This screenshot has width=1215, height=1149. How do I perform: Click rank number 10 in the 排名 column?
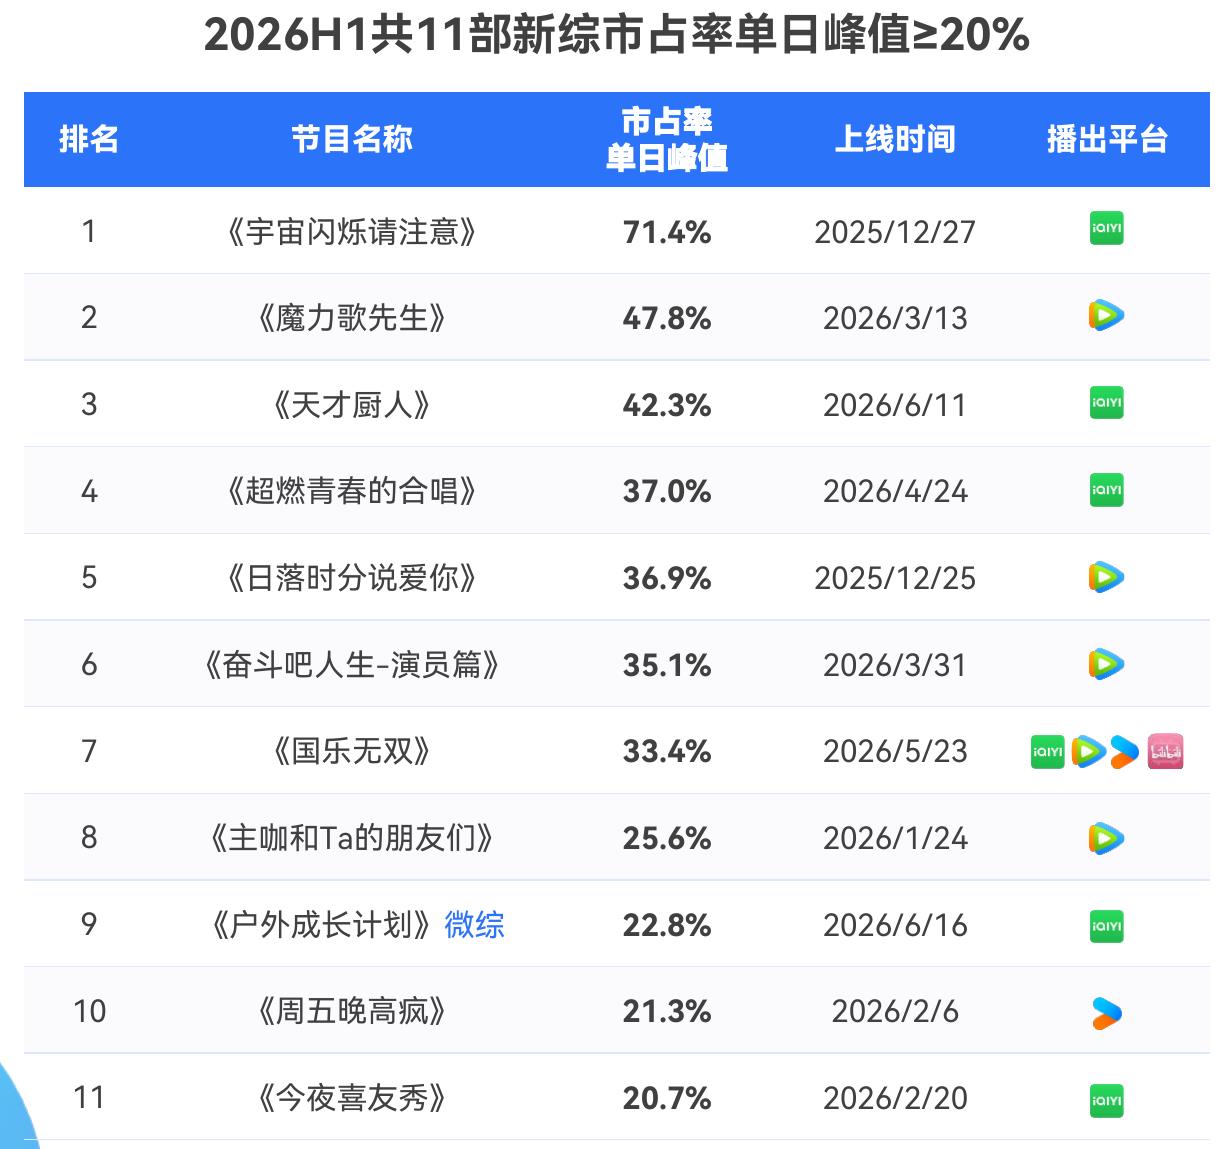(x=89, y=1011)
